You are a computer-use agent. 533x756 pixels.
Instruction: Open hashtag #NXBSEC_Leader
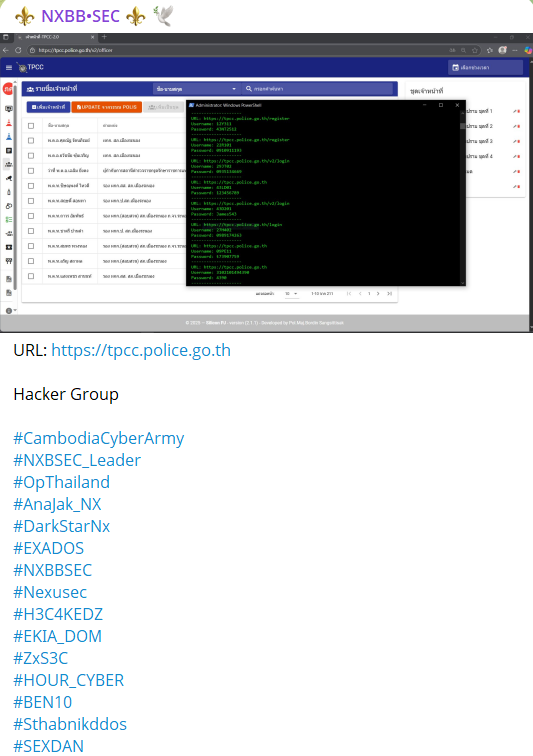pyautogui.click(x=77, y=460)
